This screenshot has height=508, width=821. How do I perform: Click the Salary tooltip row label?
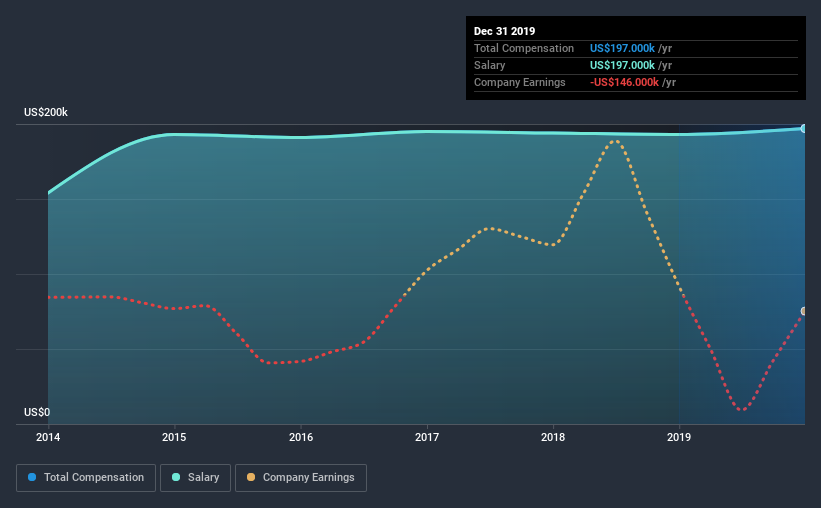(490, 65)
